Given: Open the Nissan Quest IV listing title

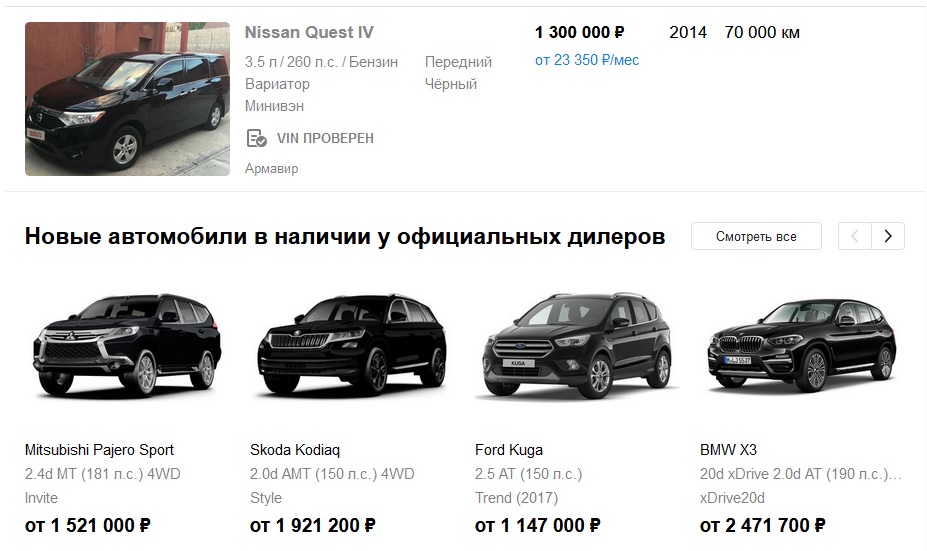Looking at the screenshot, I should coord(309,33).
